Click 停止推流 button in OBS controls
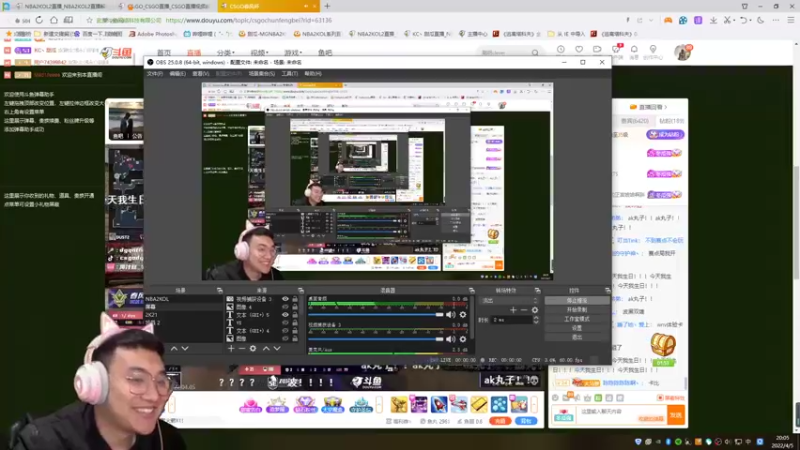 click(577, 301)
